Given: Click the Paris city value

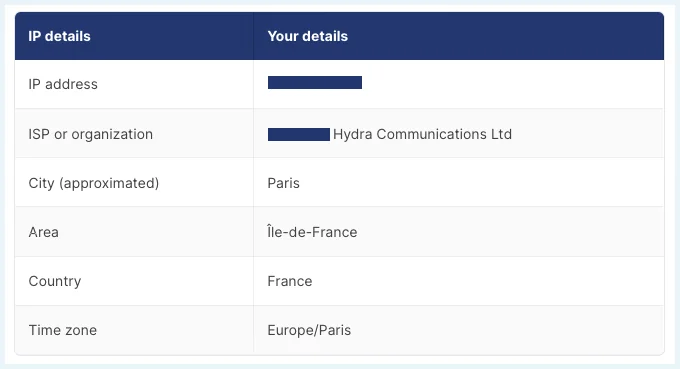Looking at the screenshot, I should coord(284,183).
